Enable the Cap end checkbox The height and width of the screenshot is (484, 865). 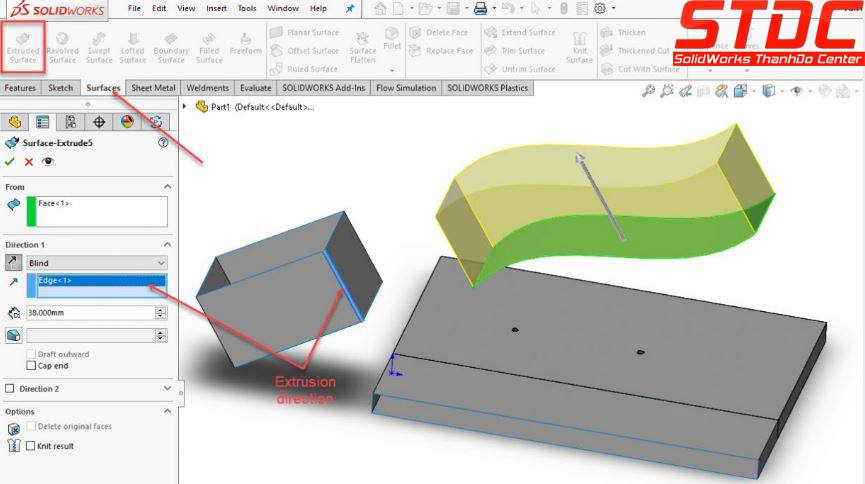coord(31,366)
